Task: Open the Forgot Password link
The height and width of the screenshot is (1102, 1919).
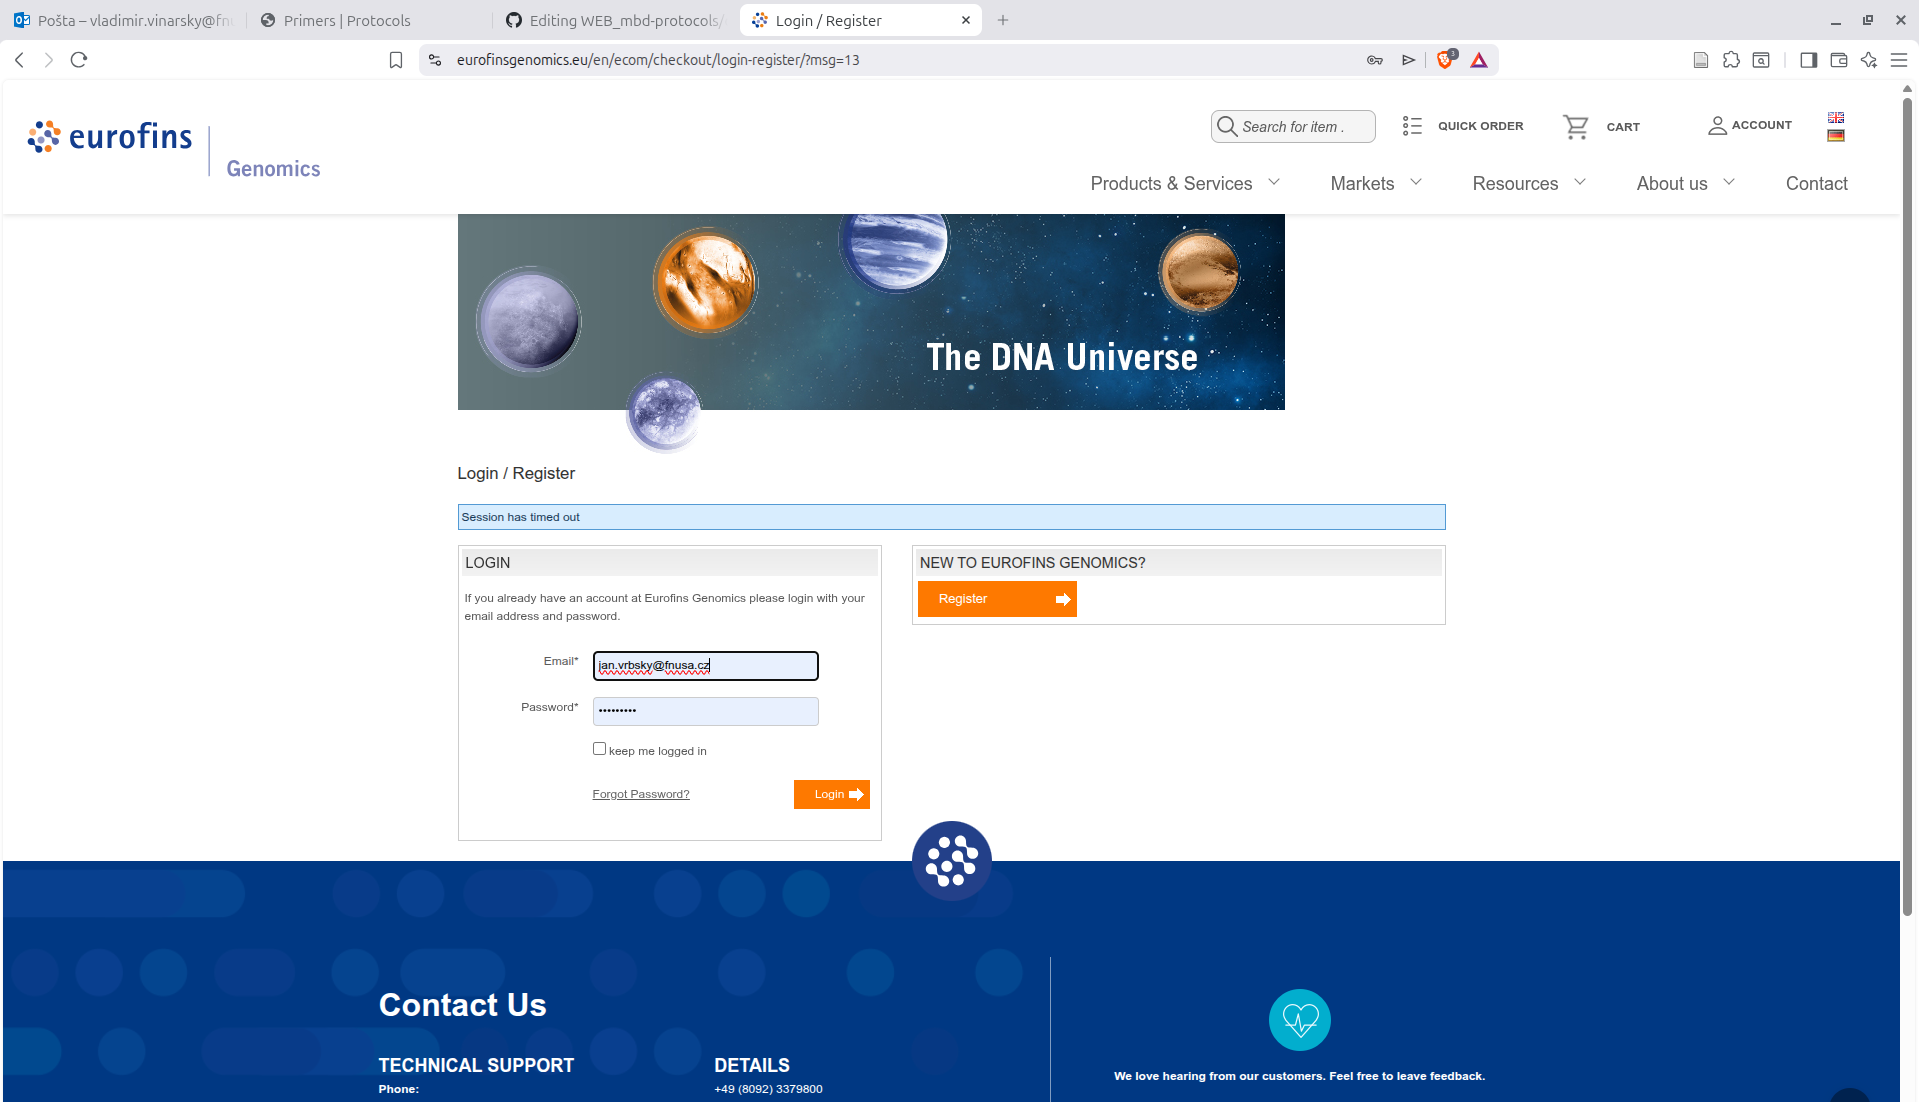Action: pos(641,794)
